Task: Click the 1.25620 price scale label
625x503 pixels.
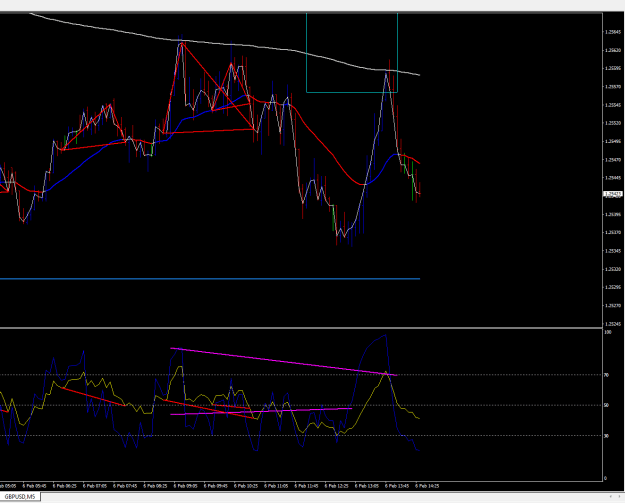Action: [x=613, y=50]
